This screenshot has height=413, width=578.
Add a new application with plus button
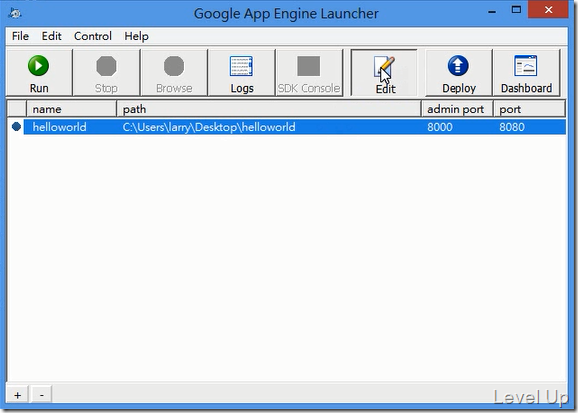pyautogui.click(x=17, y=395)
